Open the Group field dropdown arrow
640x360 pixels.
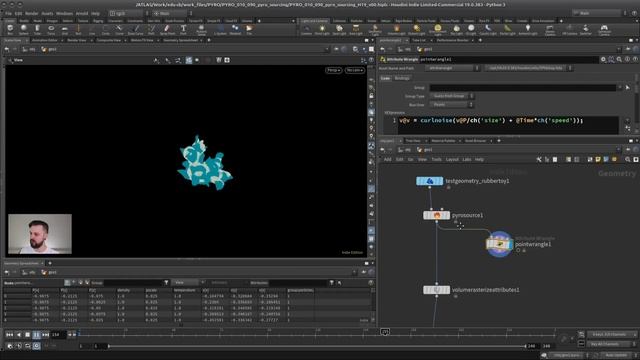620,87
